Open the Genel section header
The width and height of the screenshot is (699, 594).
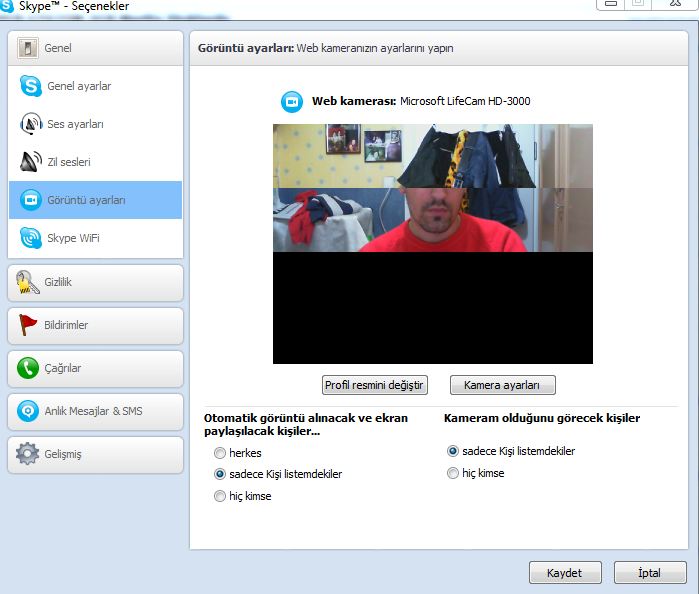tap(95, 48)
